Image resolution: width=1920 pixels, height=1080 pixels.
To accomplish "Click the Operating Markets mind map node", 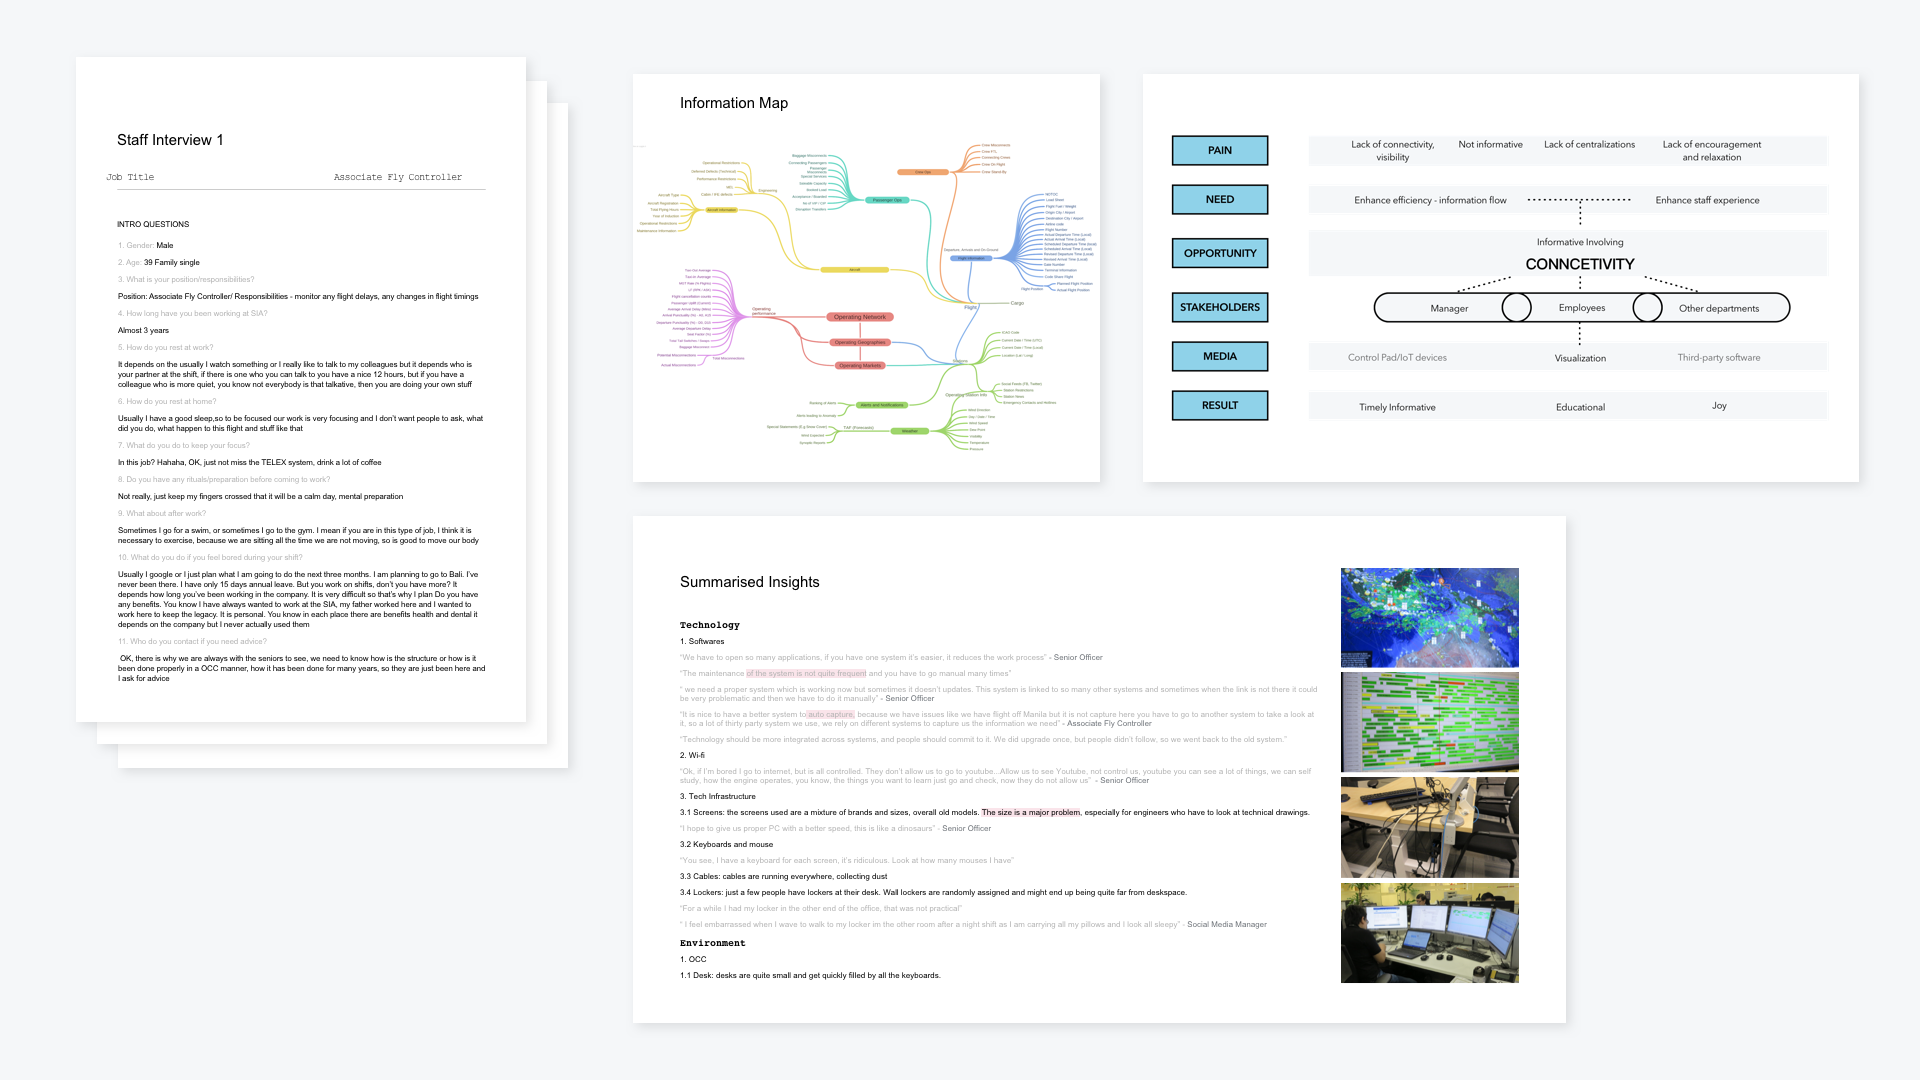I will coord(859,365).
